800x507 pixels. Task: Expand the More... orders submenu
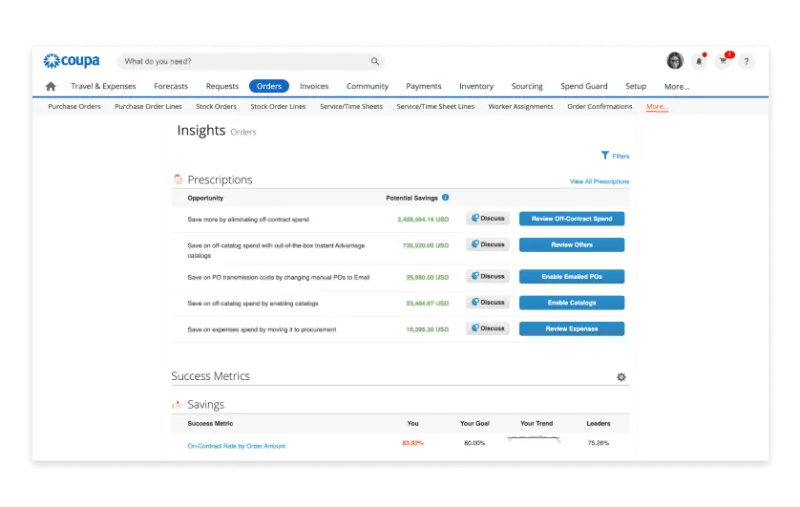point(657,107)
